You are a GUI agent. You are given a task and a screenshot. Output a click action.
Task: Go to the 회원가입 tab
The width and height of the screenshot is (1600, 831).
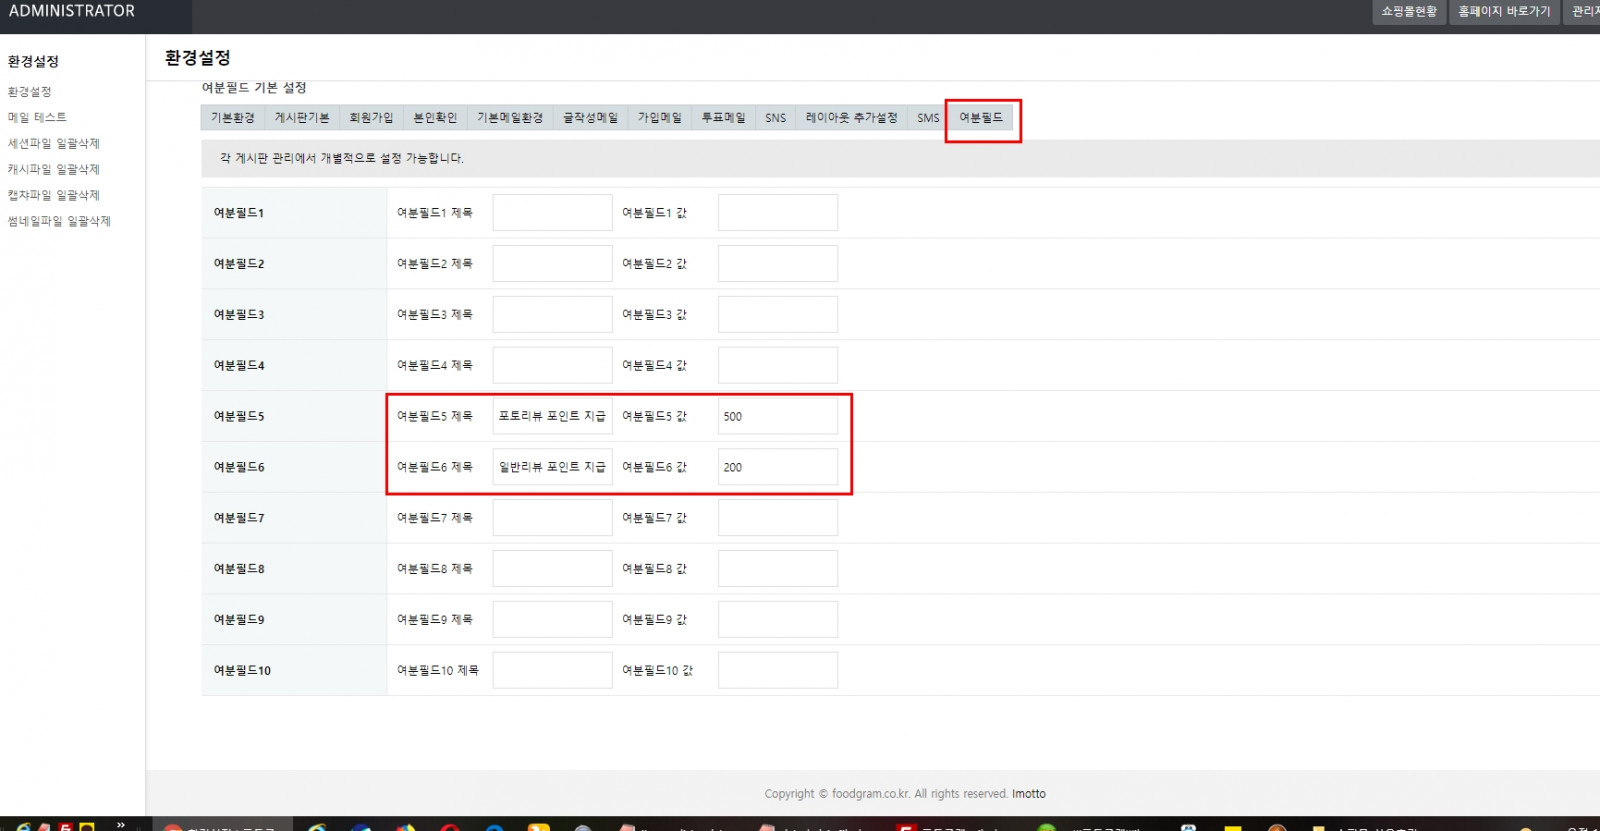tap(371, 118)
